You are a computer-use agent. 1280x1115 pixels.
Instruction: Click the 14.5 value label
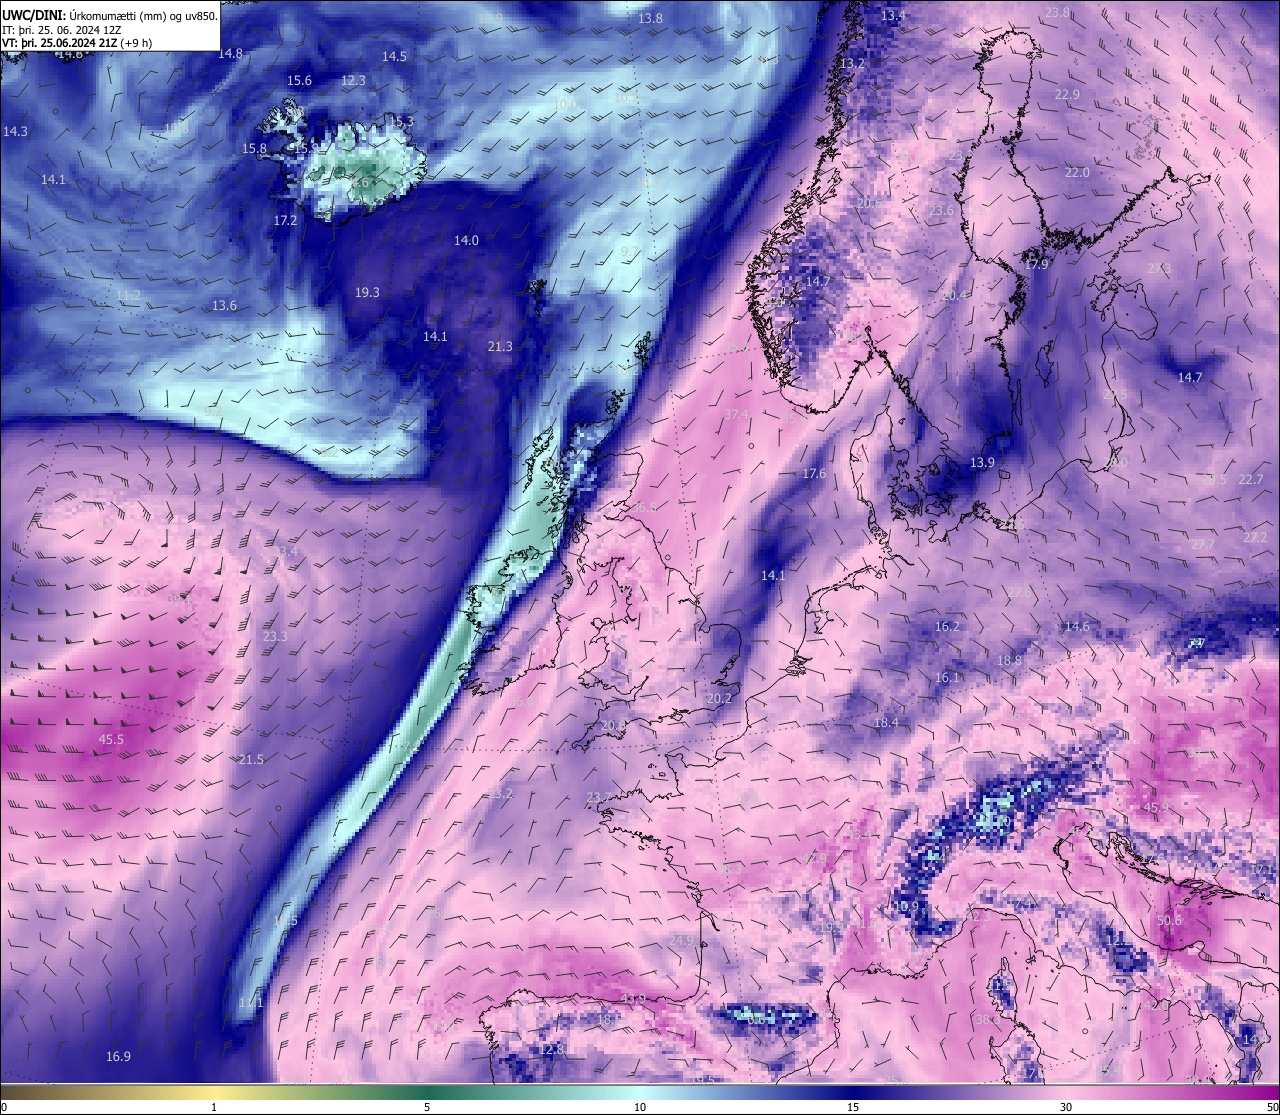395,57
